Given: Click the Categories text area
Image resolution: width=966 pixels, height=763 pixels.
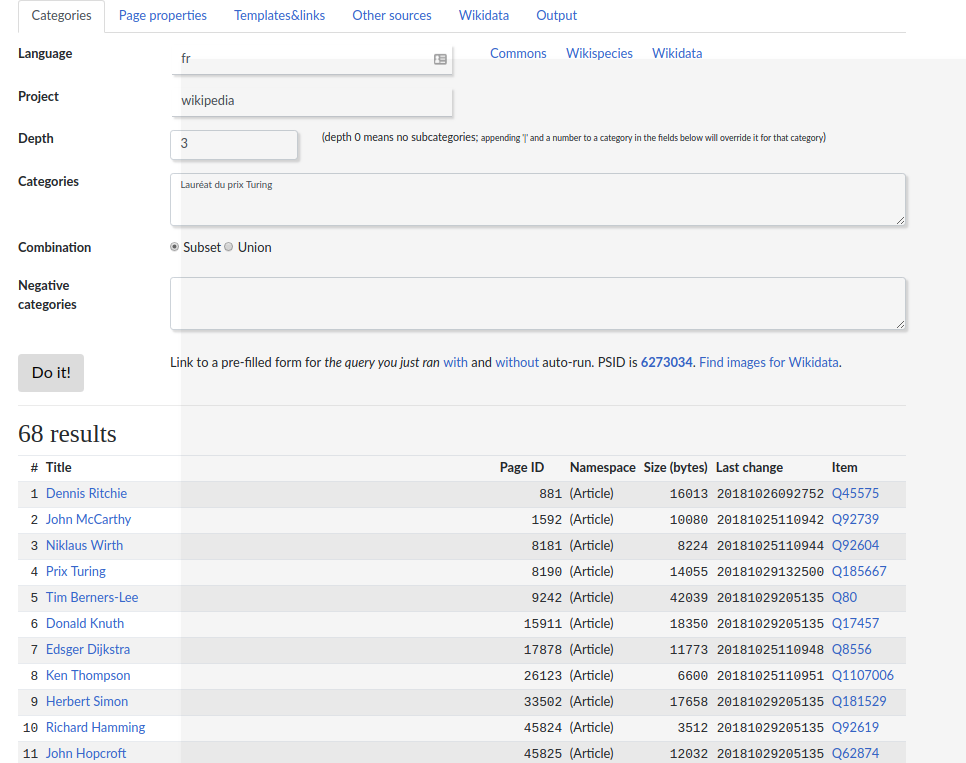Looking at the screenshot, I should [538, 199].
